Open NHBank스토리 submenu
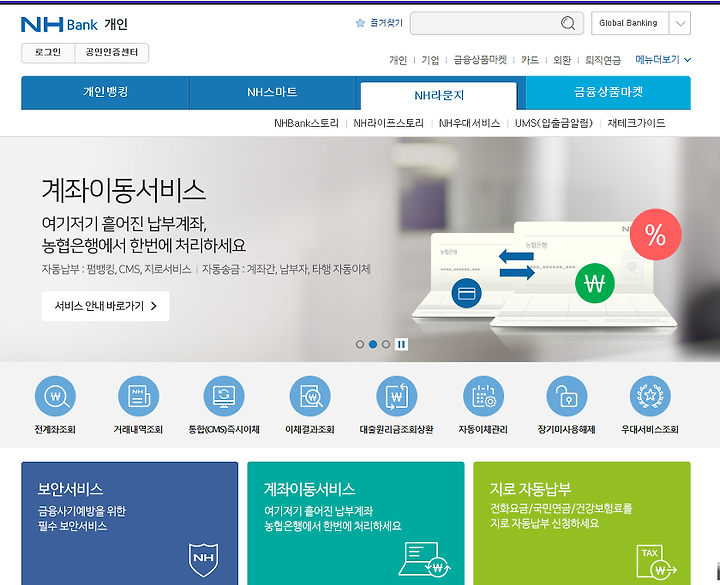720x585 pixels. point(306,123)
